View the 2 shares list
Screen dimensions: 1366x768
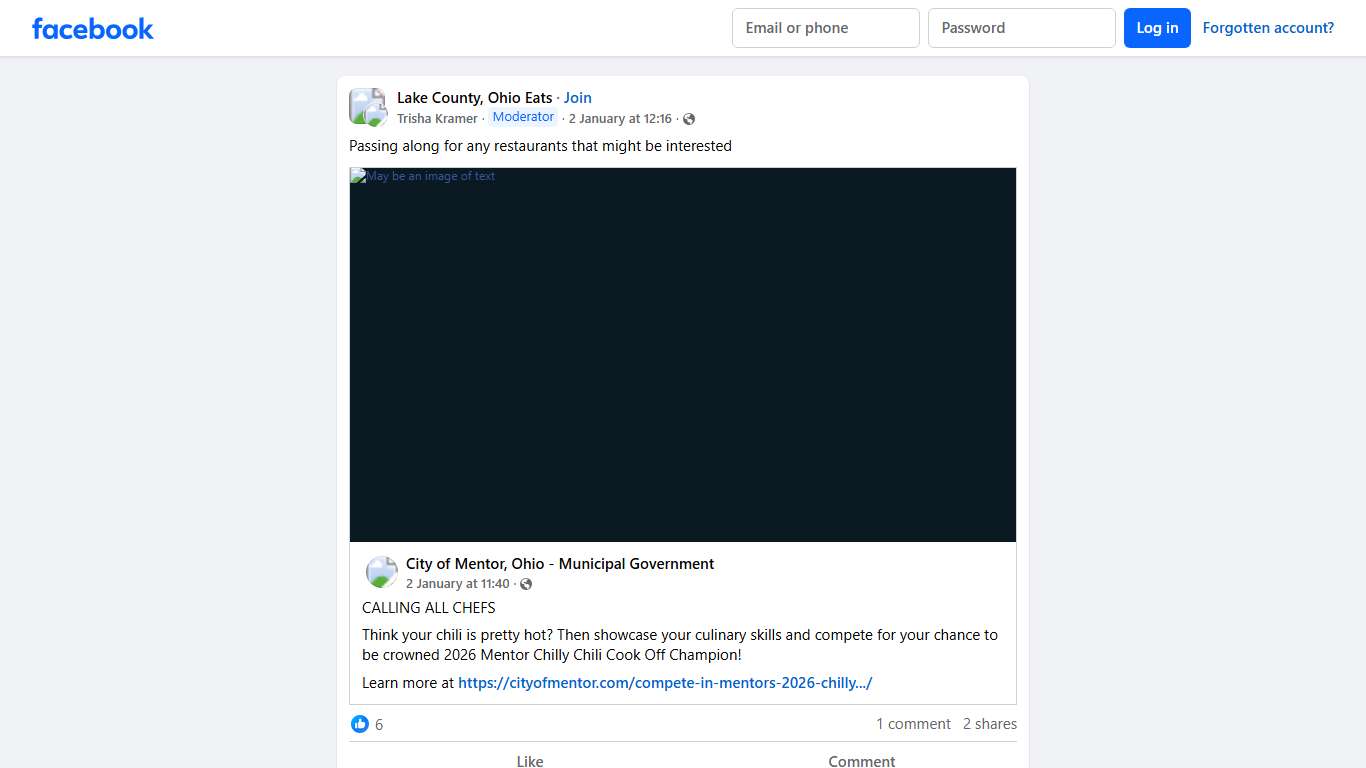click(989, 724)
